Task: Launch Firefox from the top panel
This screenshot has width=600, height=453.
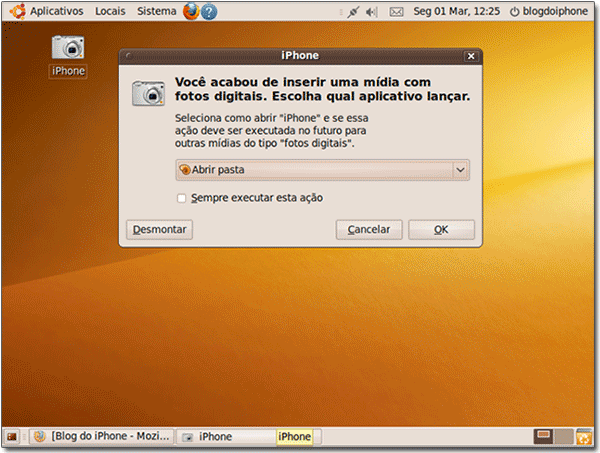Action: click(191, 11)
